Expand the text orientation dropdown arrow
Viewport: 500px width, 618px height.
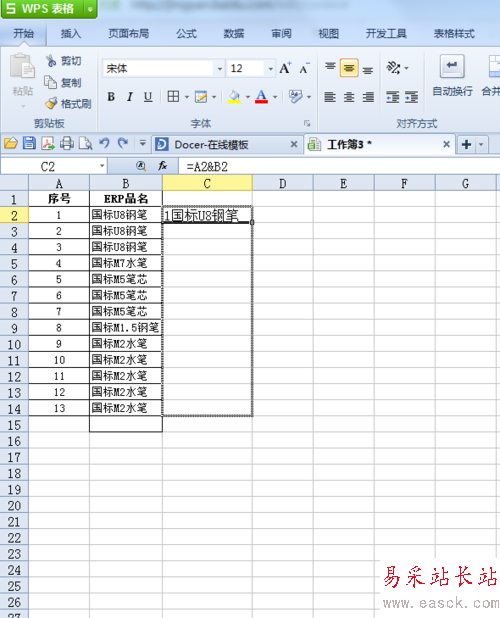coord(406,69)
